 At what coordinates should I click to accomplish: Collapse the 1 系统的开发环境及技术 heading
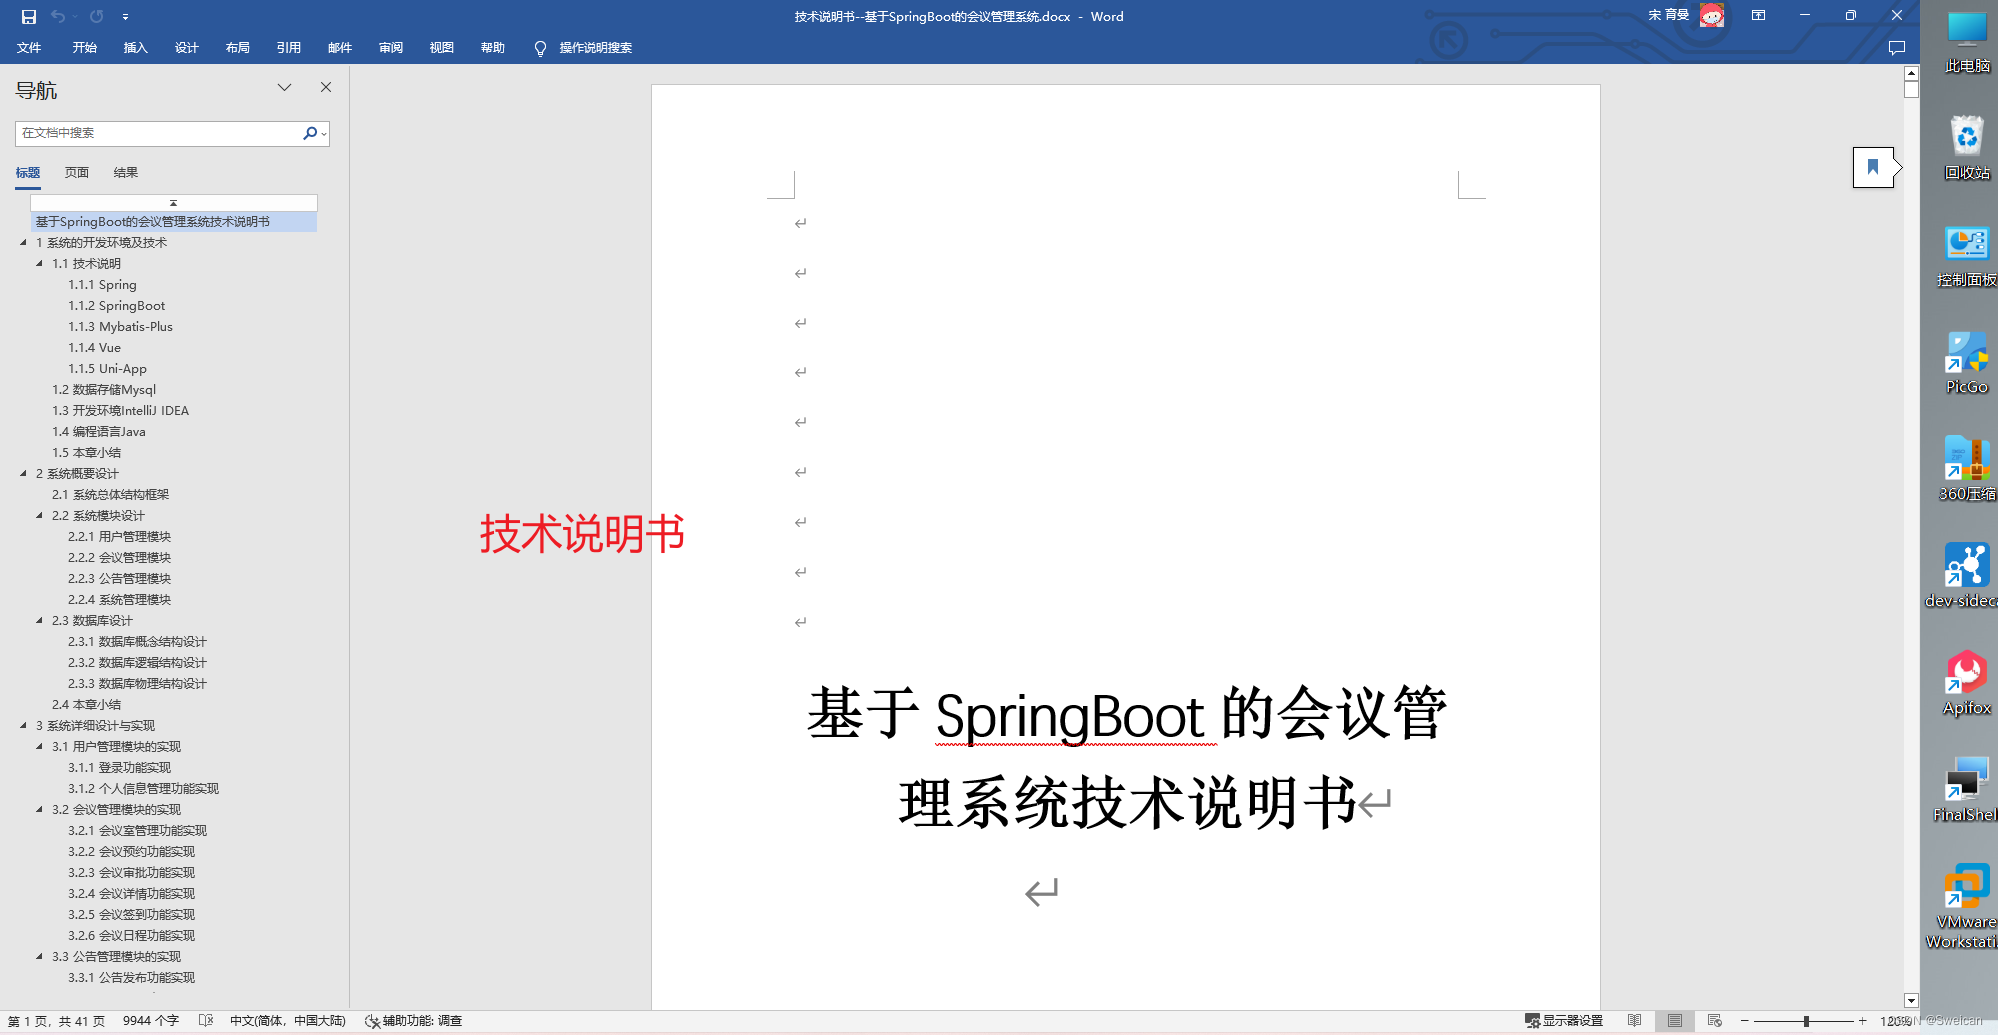click(x=23, y=242)
